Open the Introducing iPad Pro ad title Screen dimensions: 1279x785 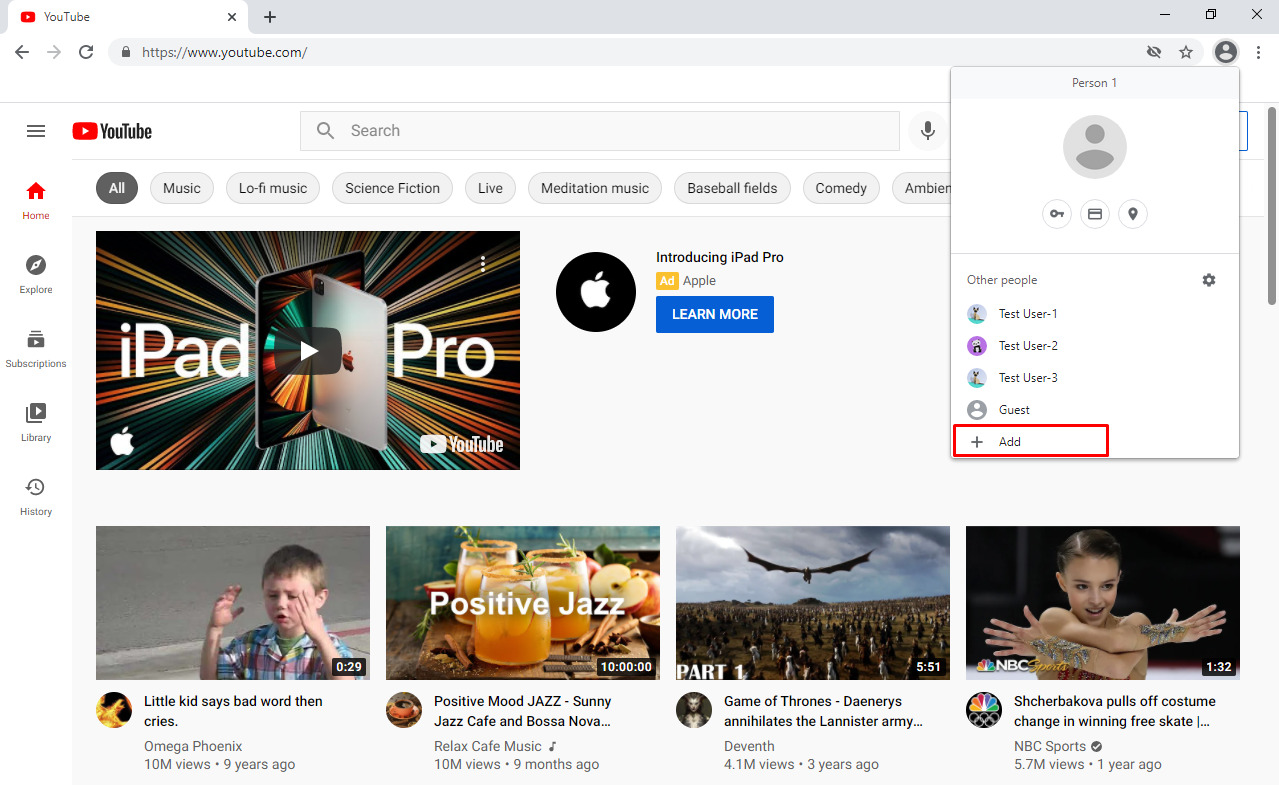coord(720,257)
